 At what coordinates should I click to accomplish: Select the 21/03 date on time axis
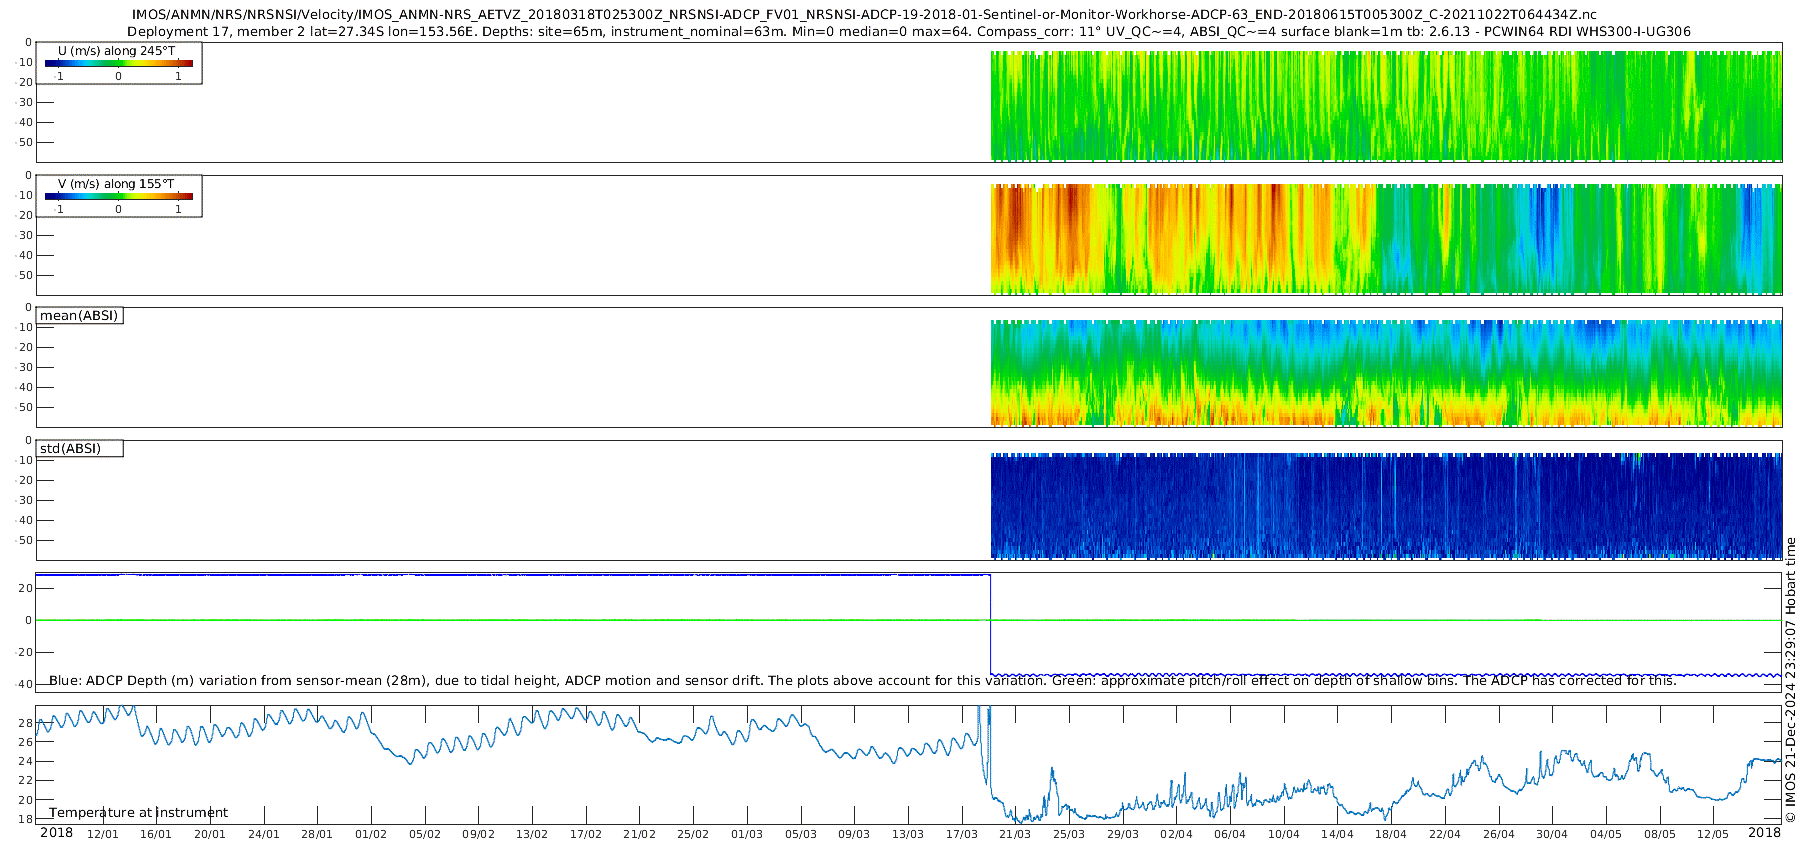pos(1015,834)
